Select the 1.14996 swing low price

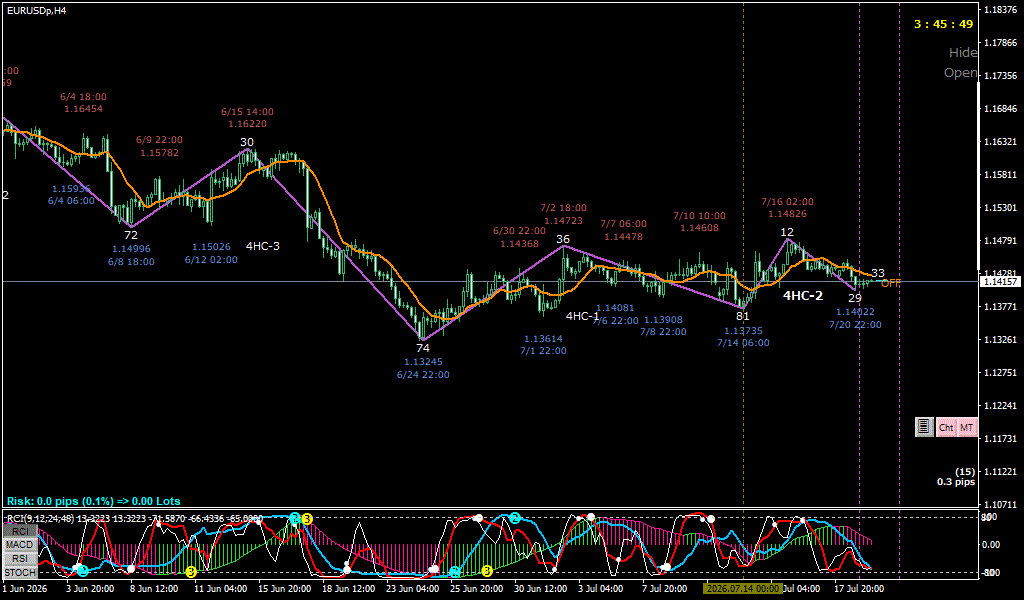click(131, 249)
